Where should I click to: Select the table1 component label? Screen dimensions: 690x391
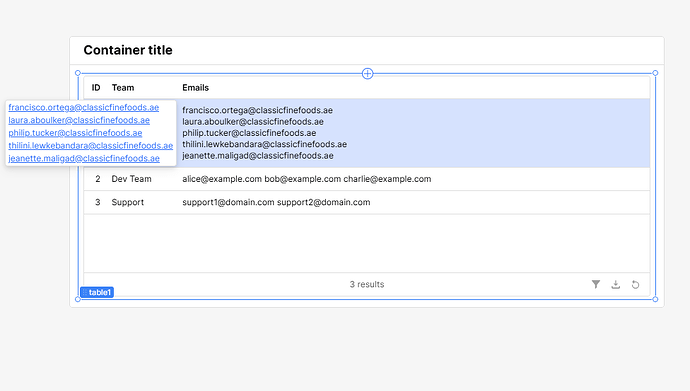click(97, 292)
